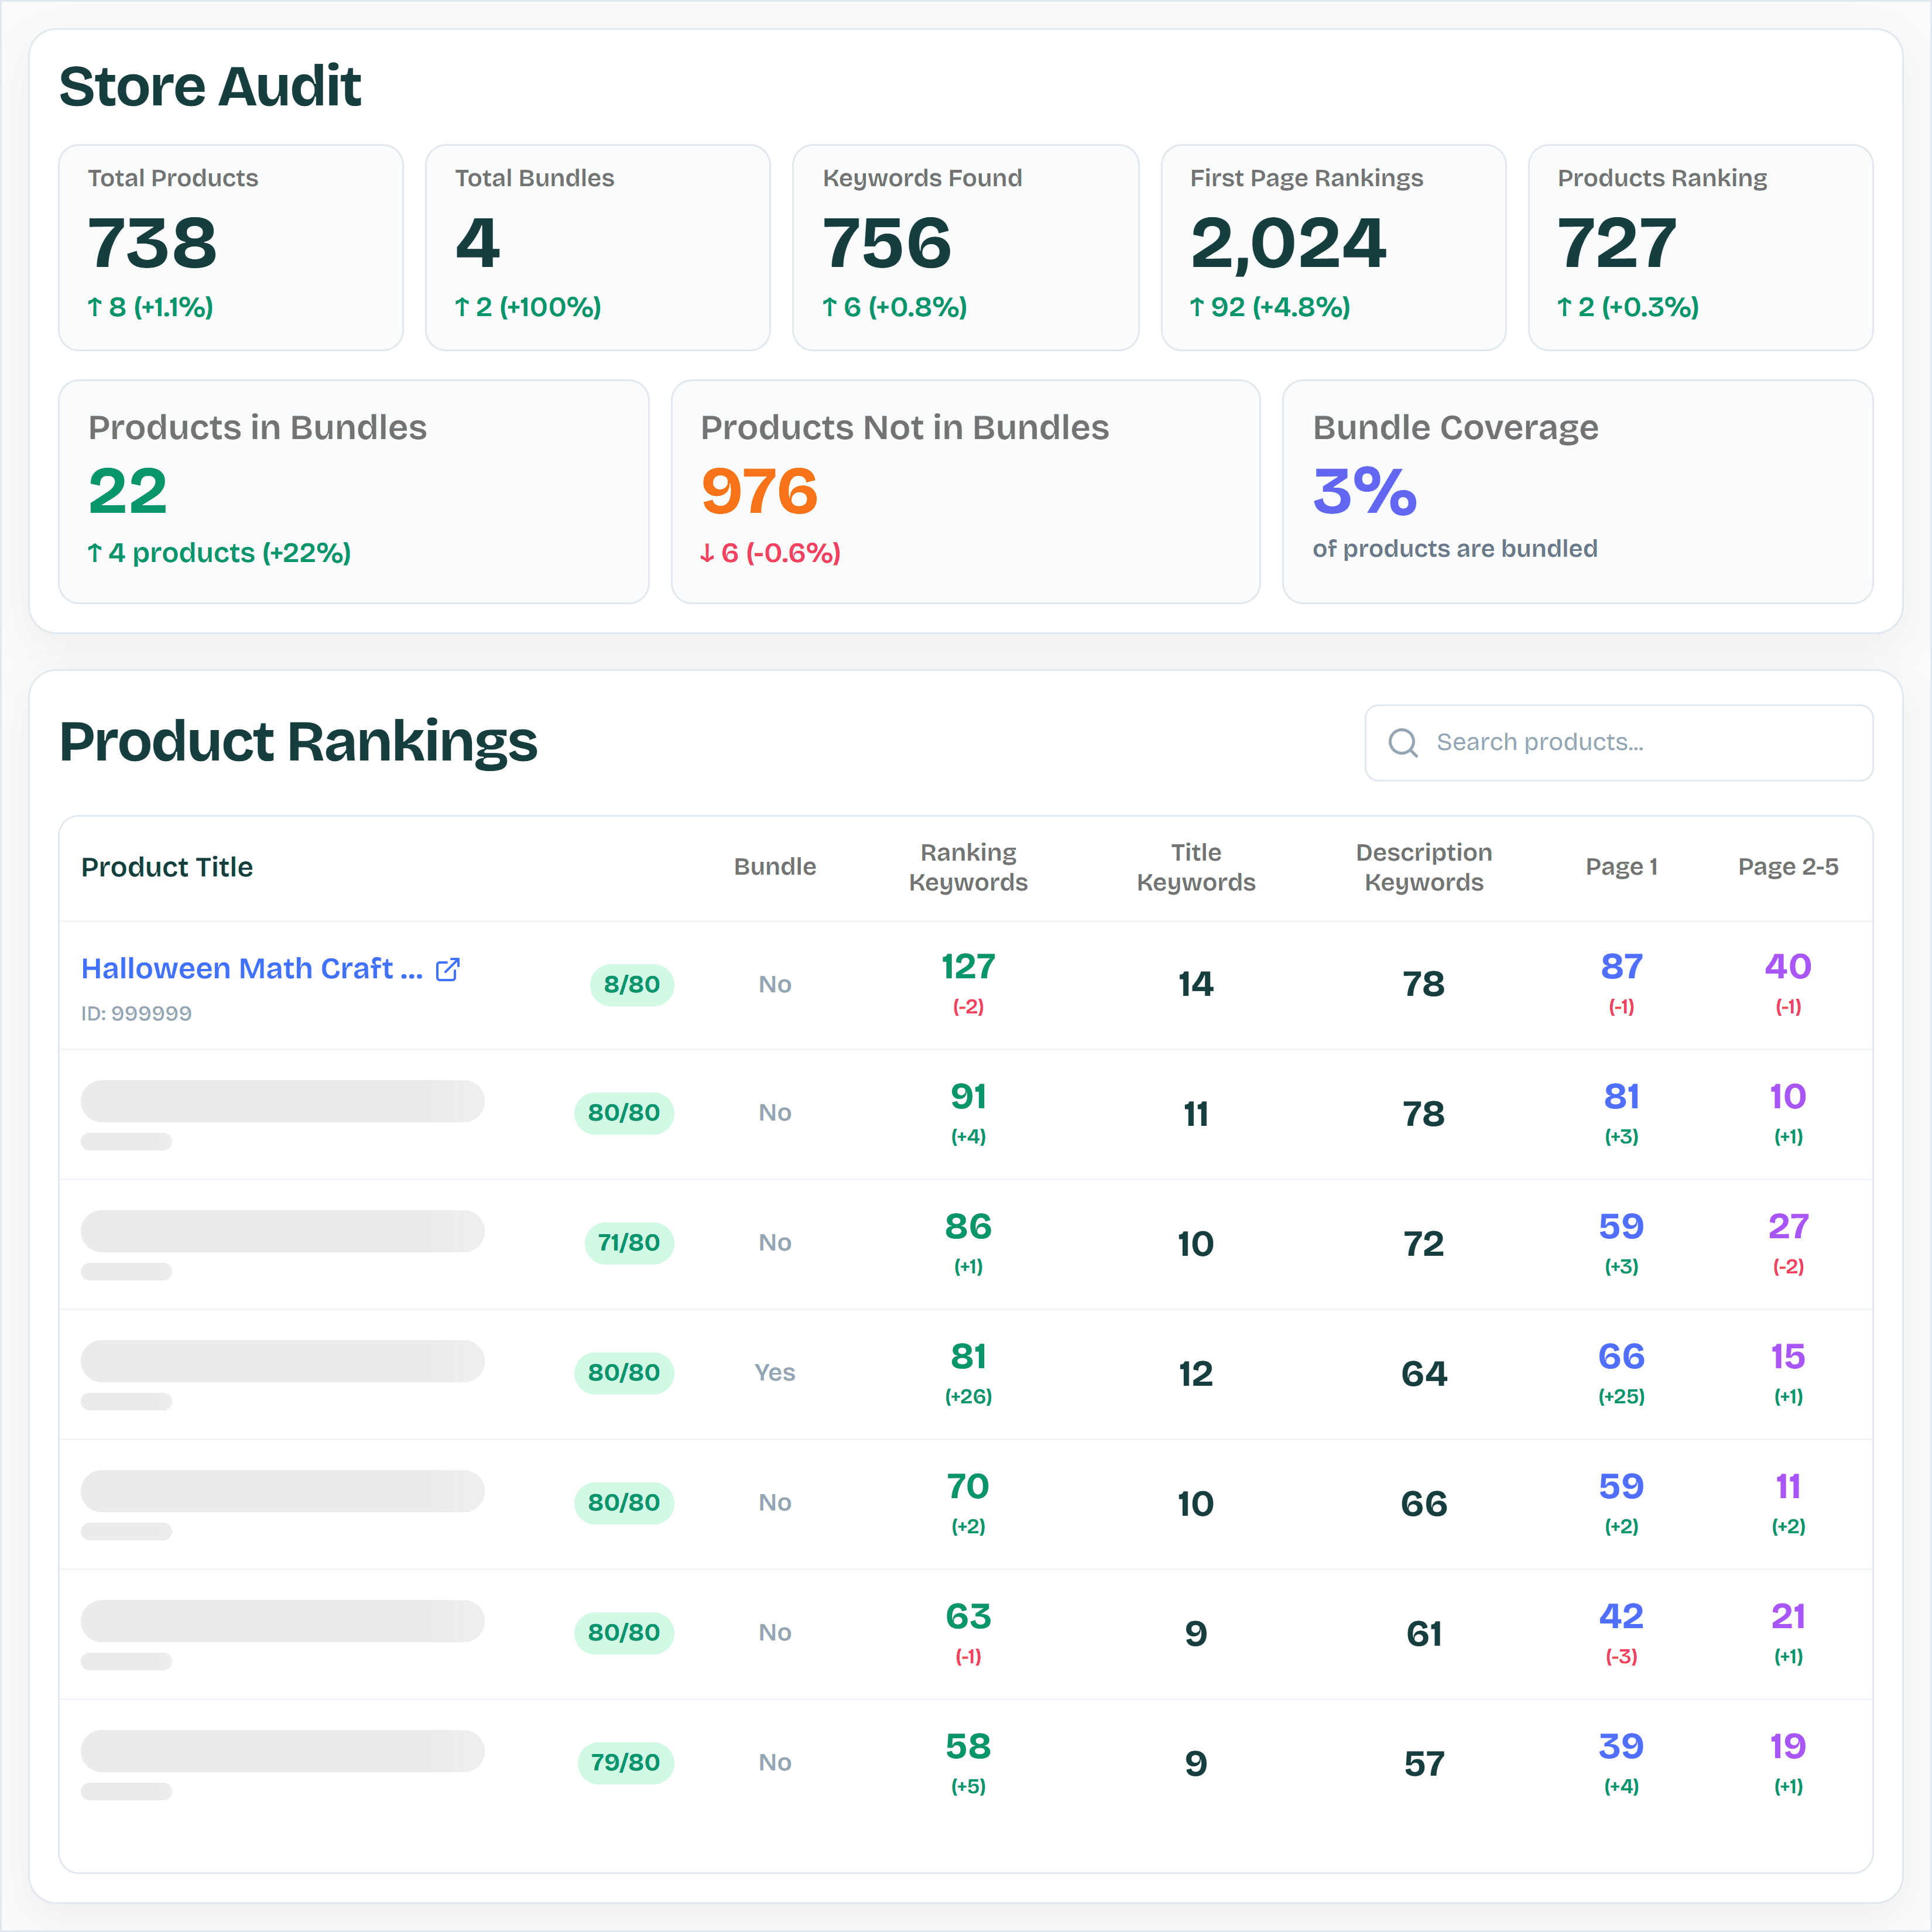
Task: Select the Store Audit heading
Action: pyautogui.click(x=210, y=85)
